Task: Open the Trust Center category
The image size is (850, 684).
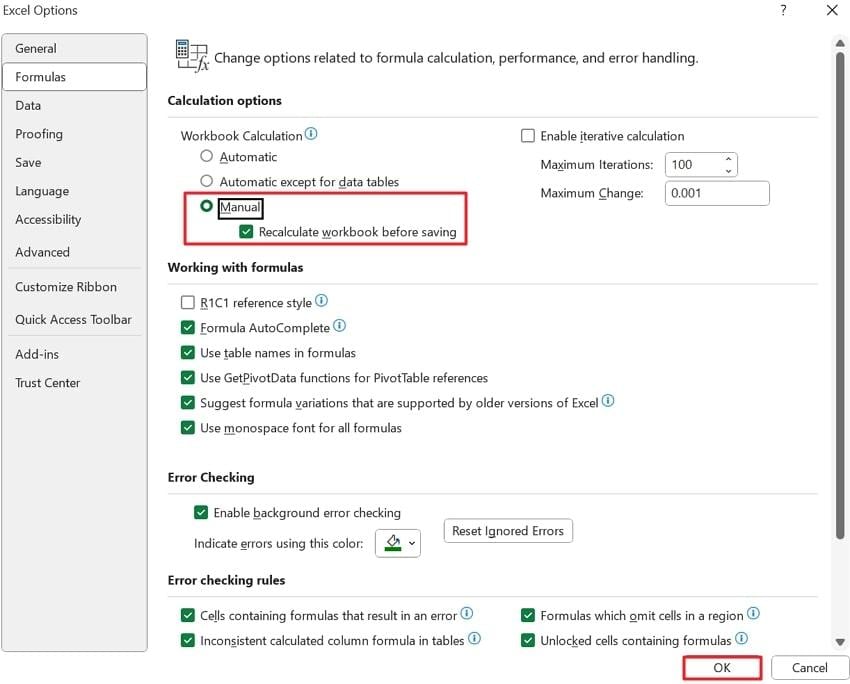Action: (74, 383)
